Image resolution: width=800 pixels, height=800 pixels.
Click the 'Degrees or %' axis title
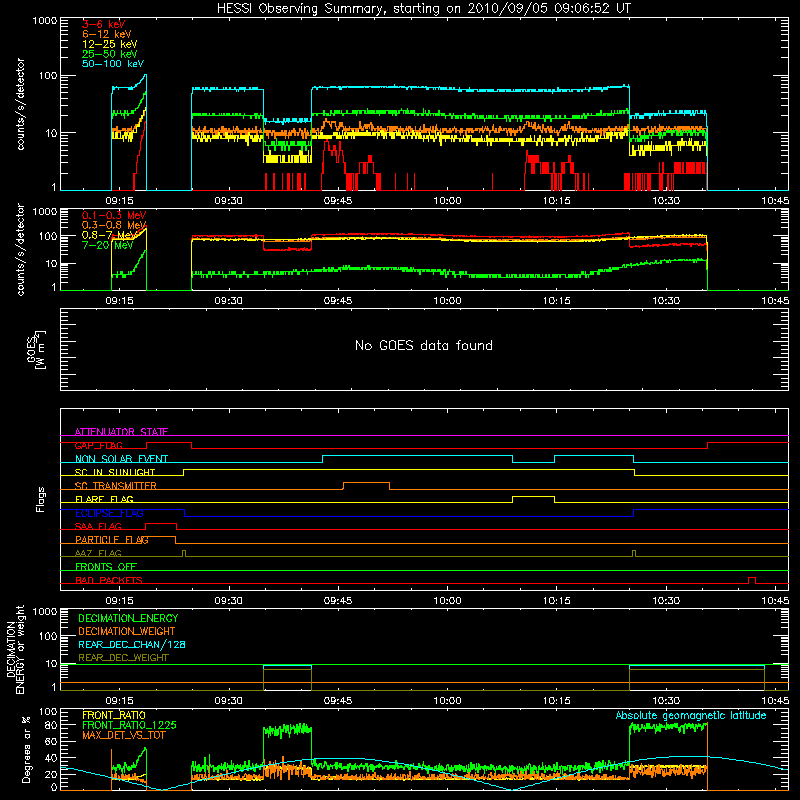pyautogui.click(x=26, y=749)
